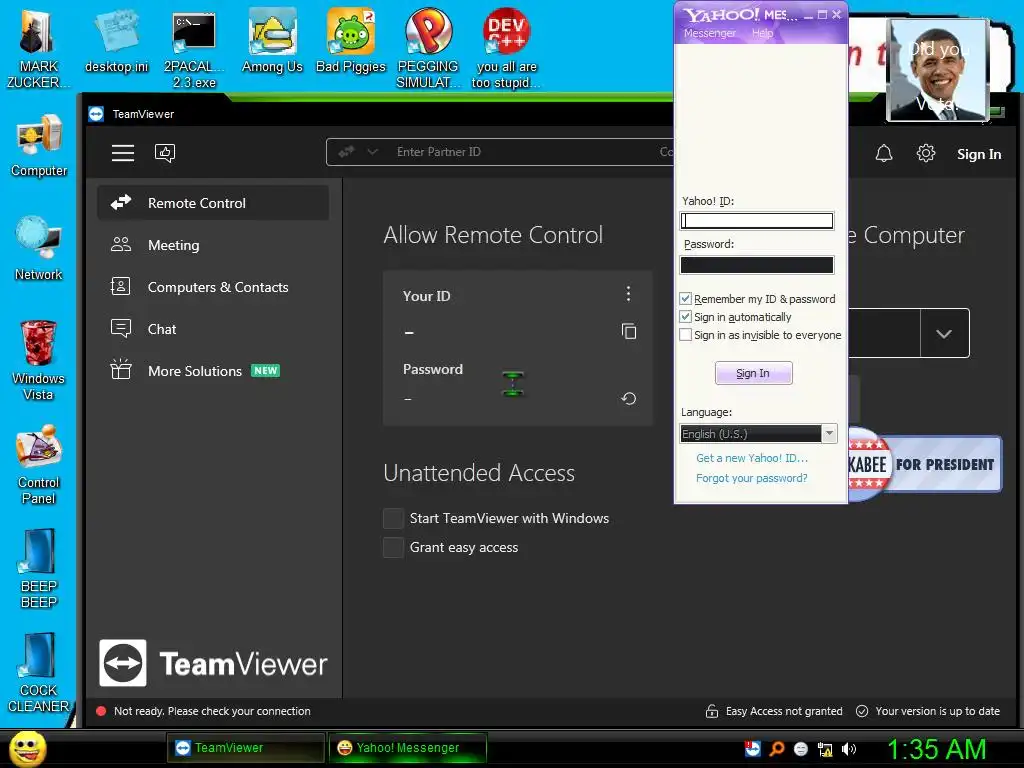Viewport: 1024px width, 768px height.
Task: Click the 1:35 AM taskbar clock
Action: coord(936,749)
